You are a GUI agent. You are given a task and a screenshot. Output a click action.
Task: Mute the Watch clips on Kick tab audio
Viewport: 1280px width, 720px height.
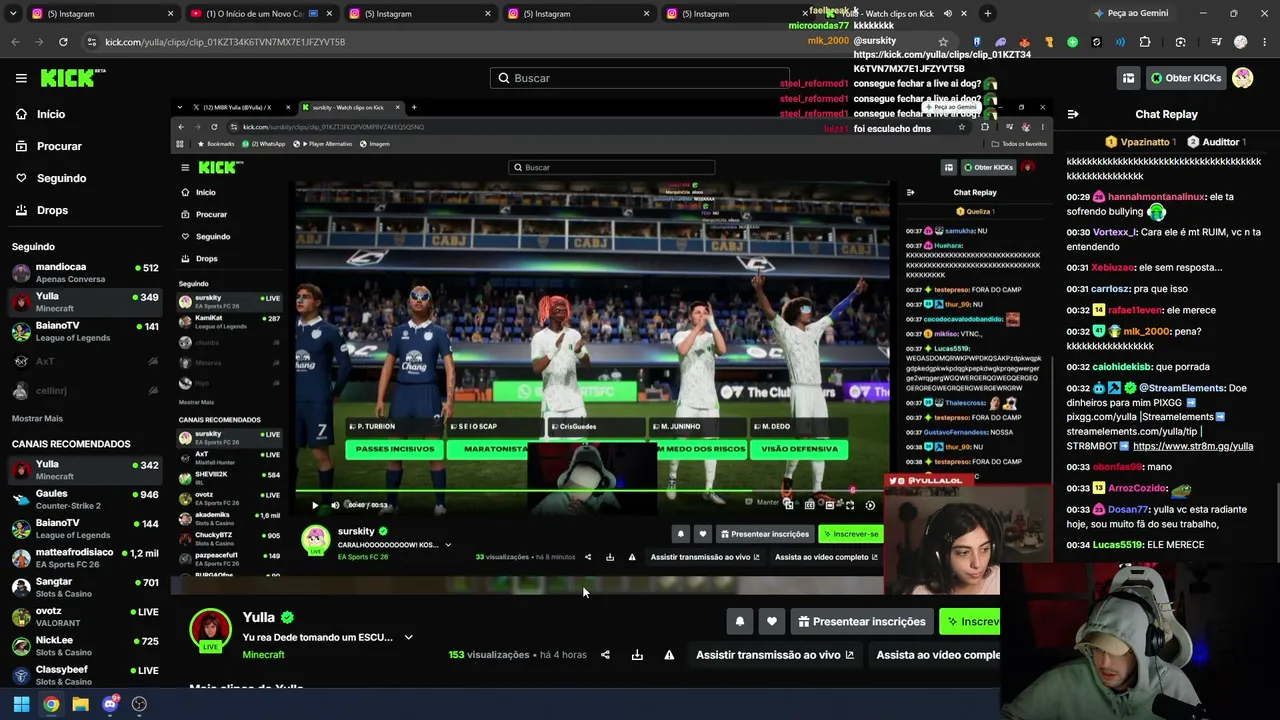[947, 14]
